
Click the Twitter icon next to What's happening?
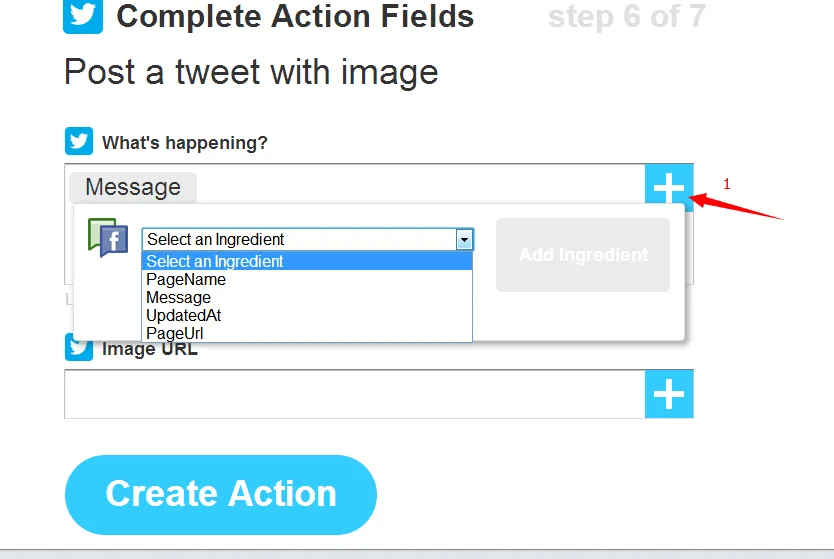tap(79, 141)
